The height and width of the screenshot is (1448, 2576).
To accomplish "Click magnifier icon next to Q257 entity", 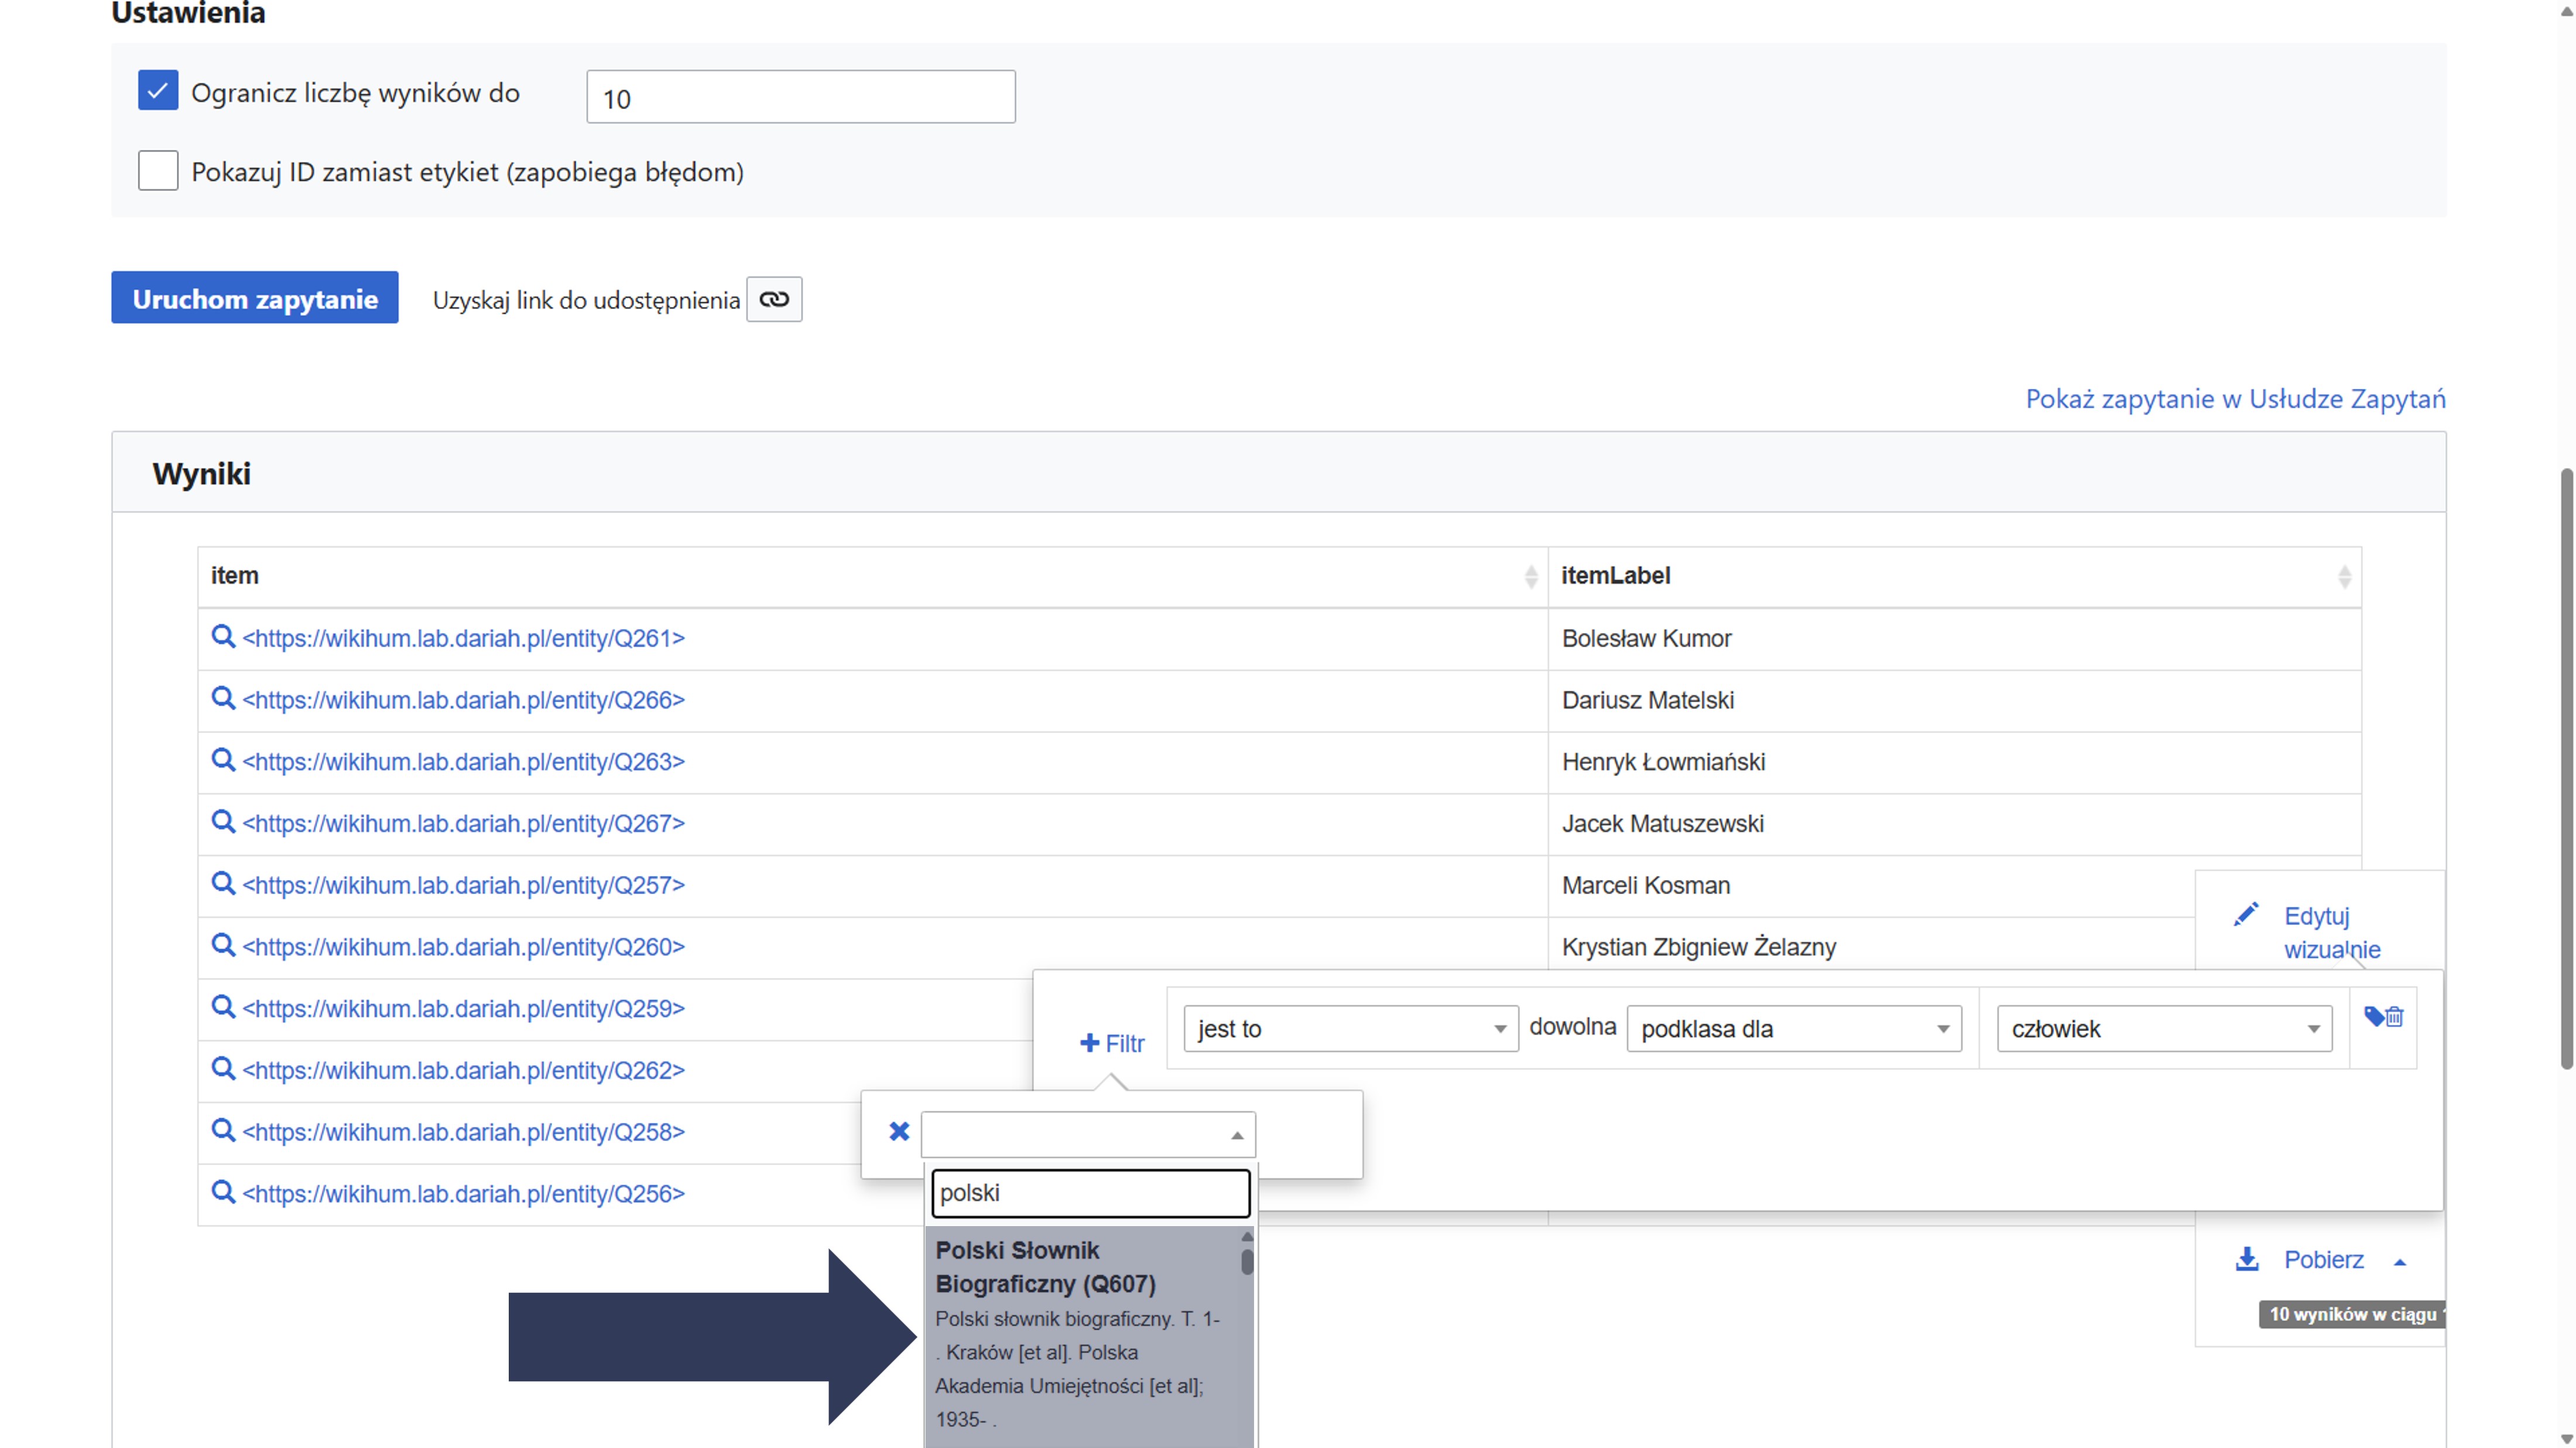I will click(223, 883).
